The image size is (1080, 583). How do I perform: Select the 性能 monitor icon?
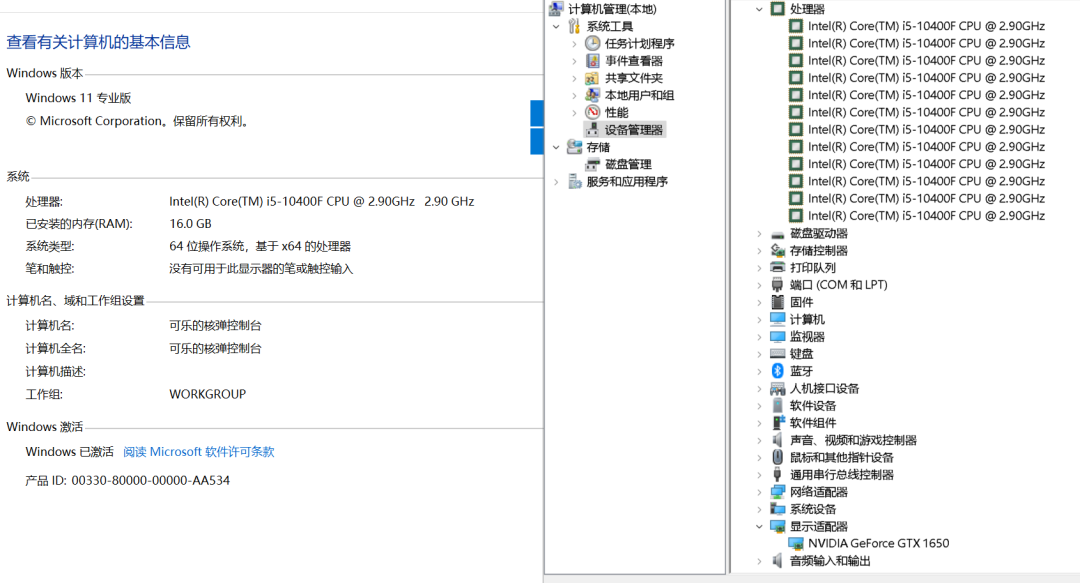click(592, 112)
